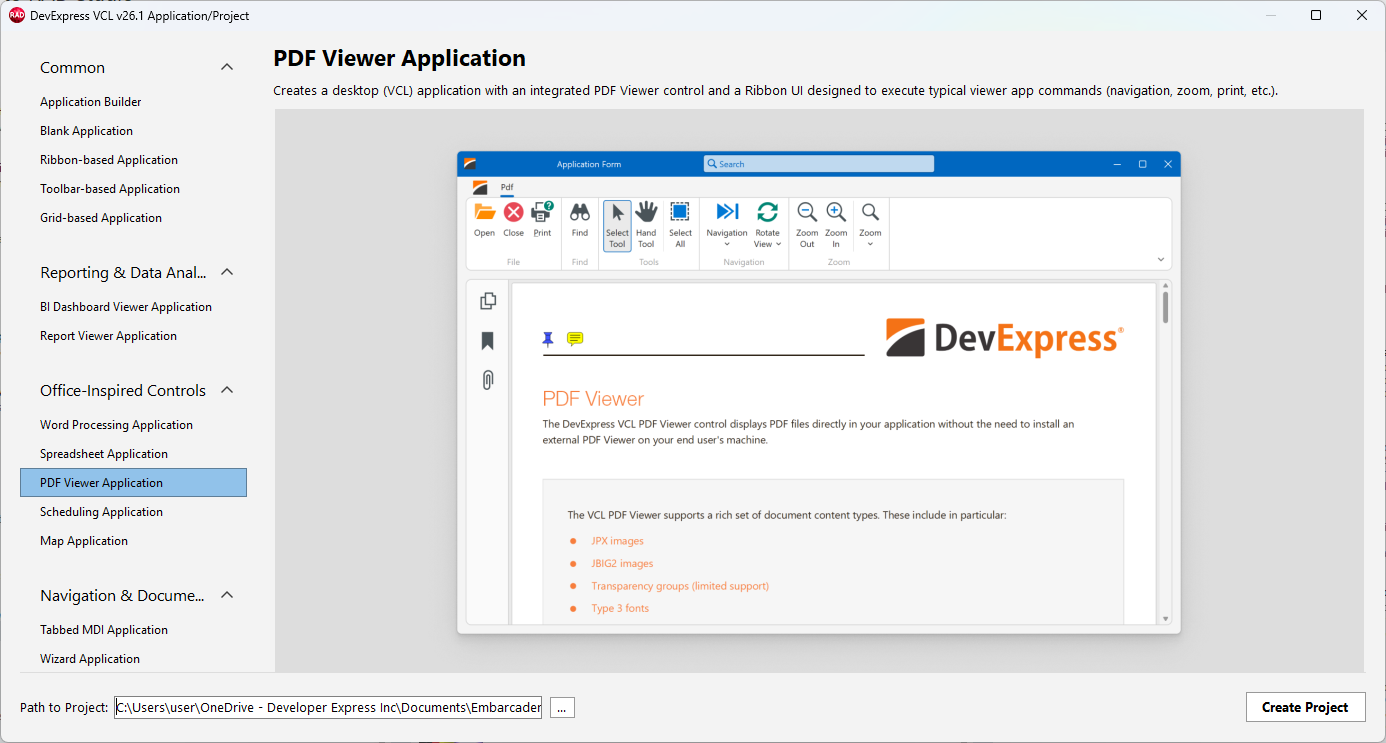Activate the Select Tool arrow icon
This screenshot has height=743, width=1386.
click(x=617, y=212)
